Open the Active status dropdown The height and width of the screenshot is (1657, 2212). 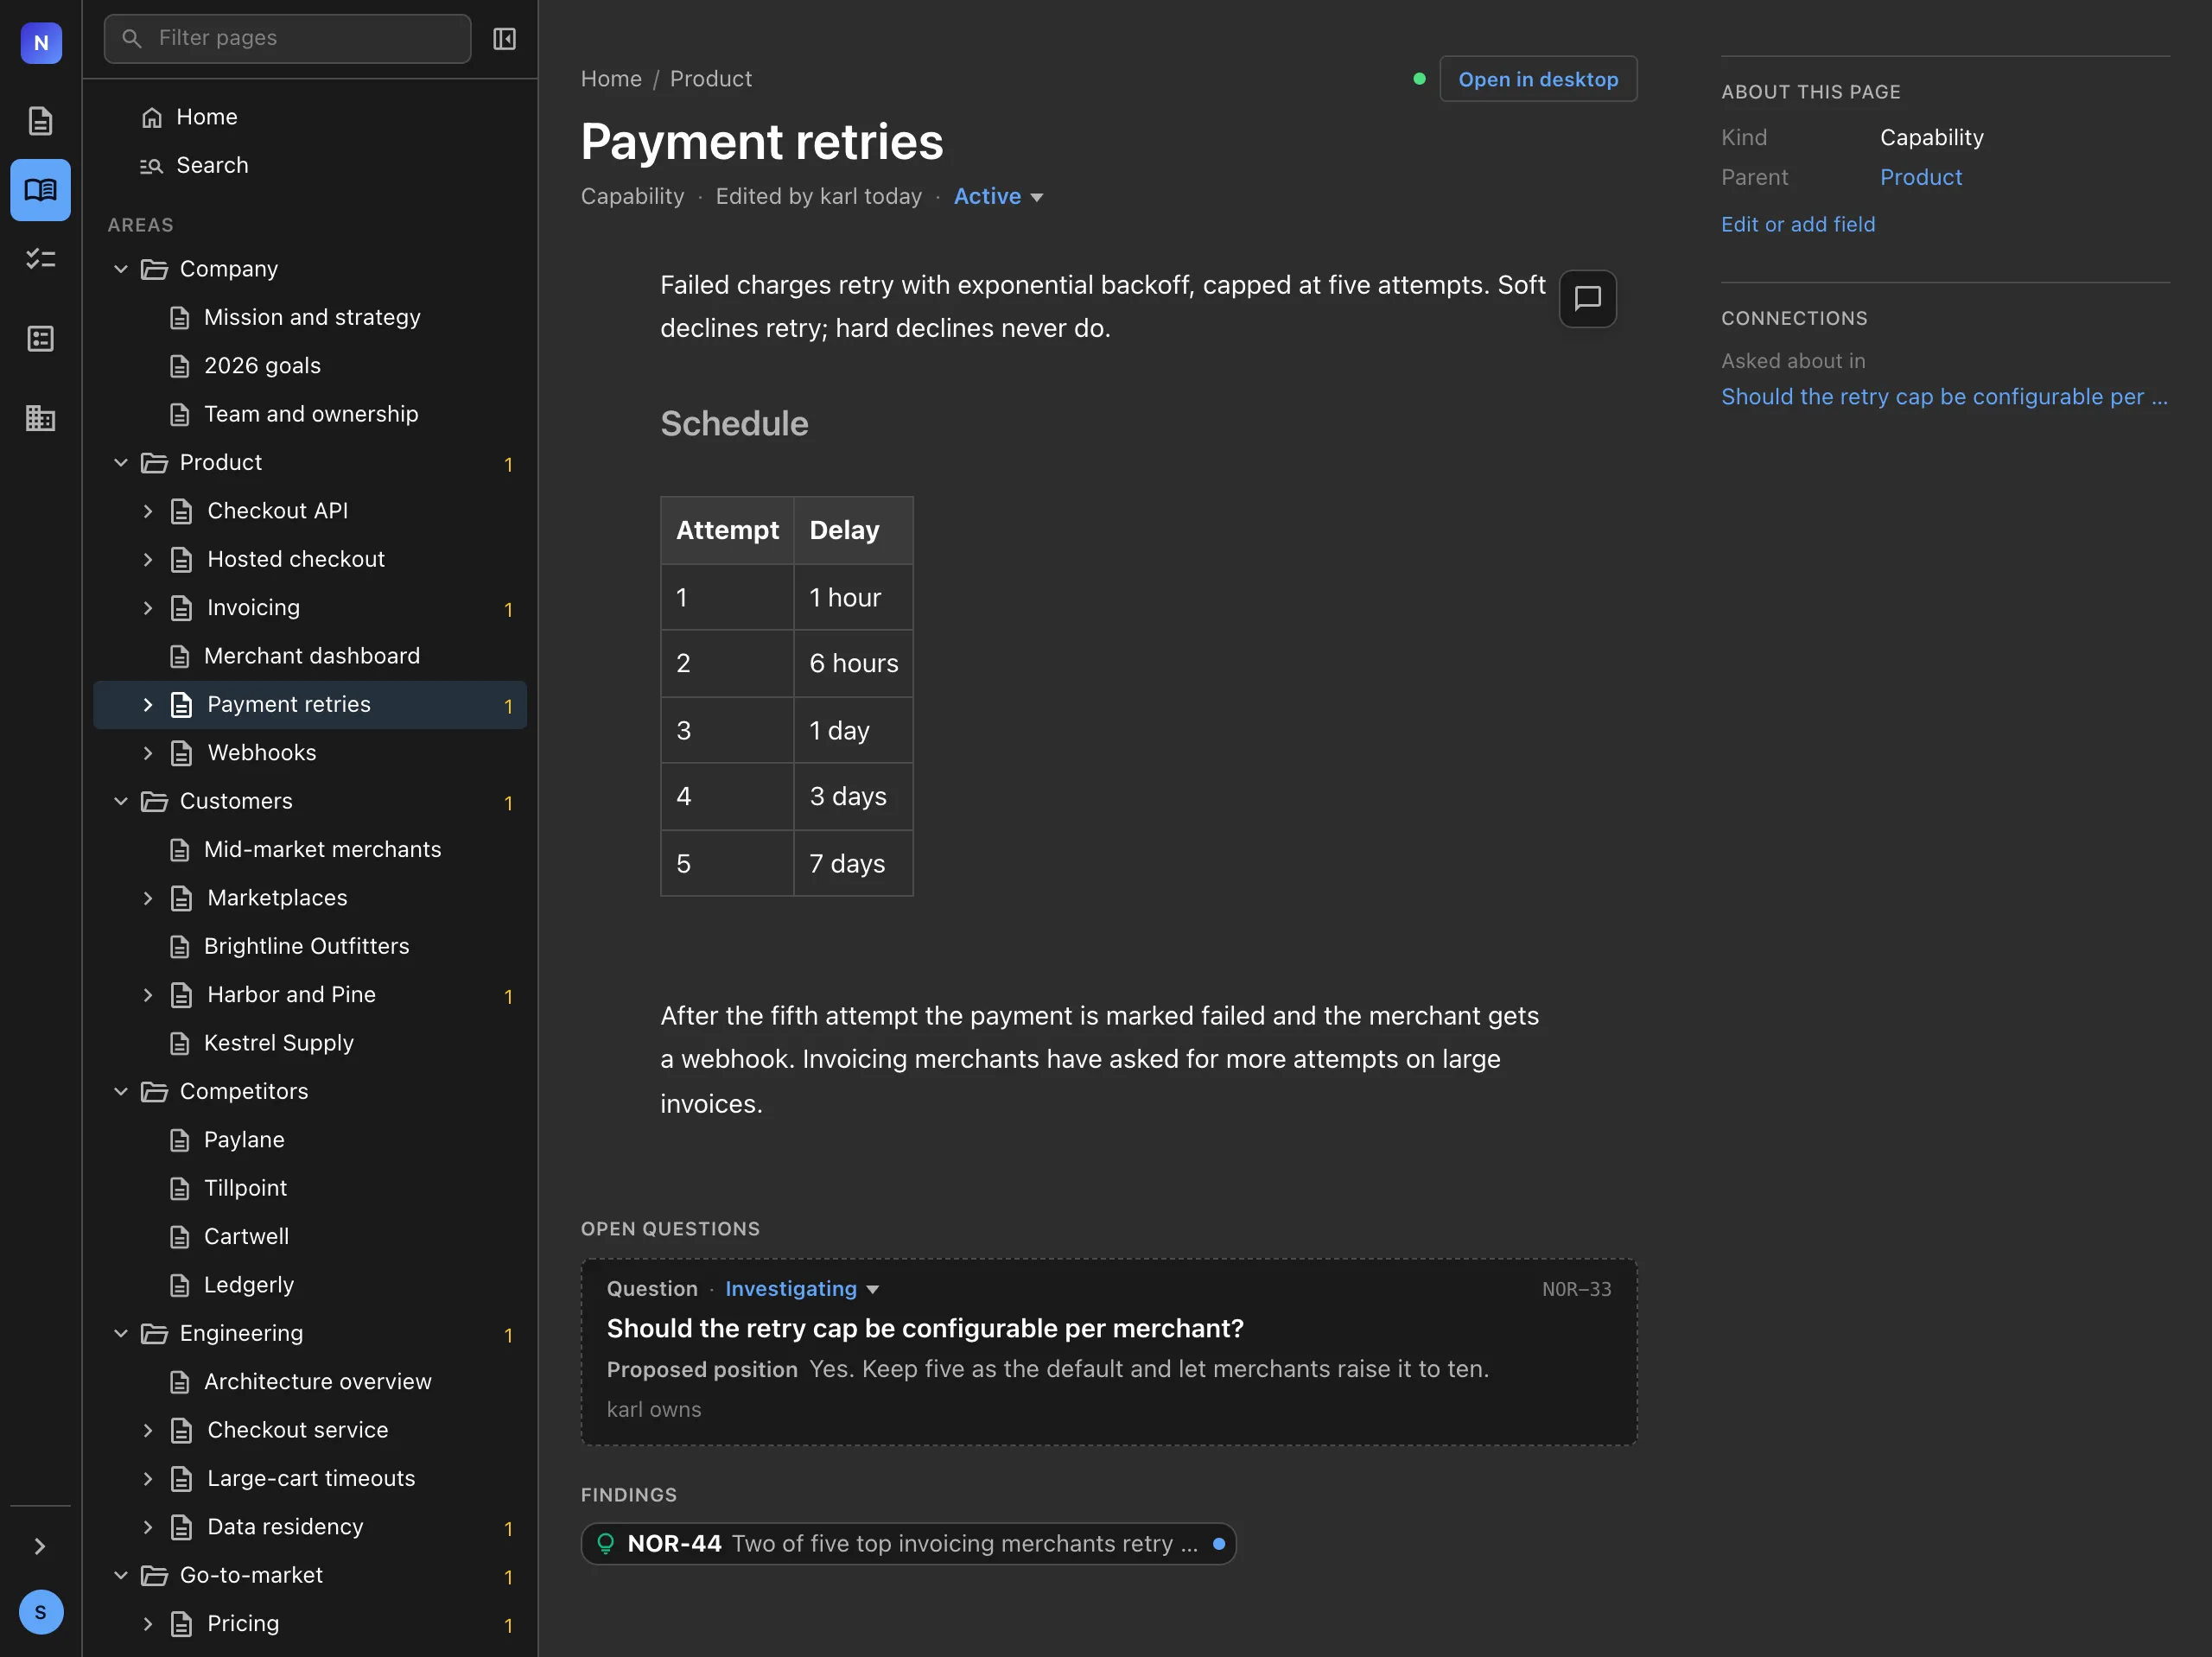click(998, 196)
